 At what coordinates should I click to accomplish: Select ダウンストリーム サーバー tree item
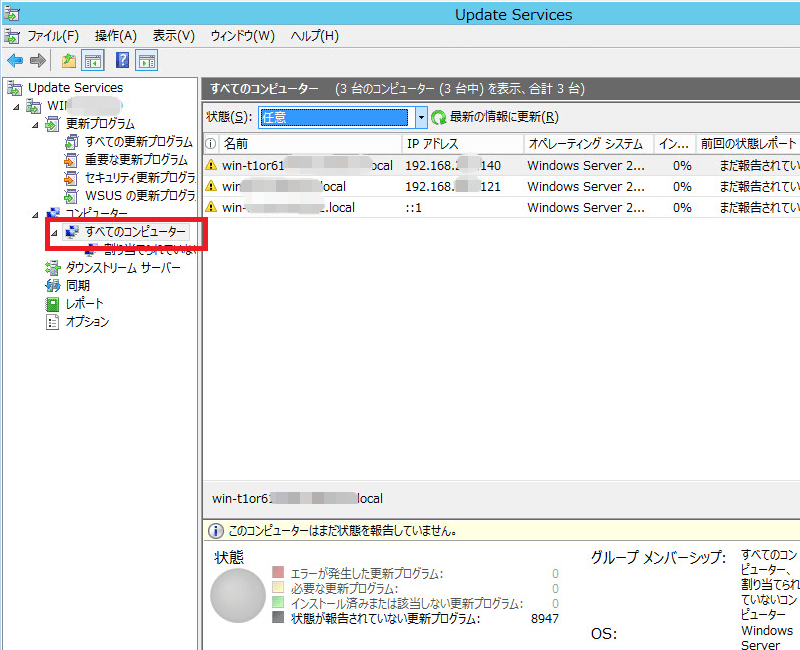coord(123,268)
